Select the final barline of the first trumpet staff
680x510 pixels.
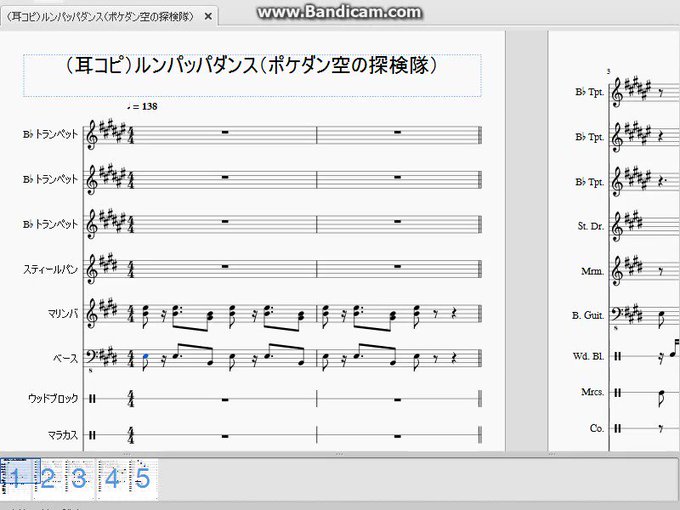tap(480, 134)
